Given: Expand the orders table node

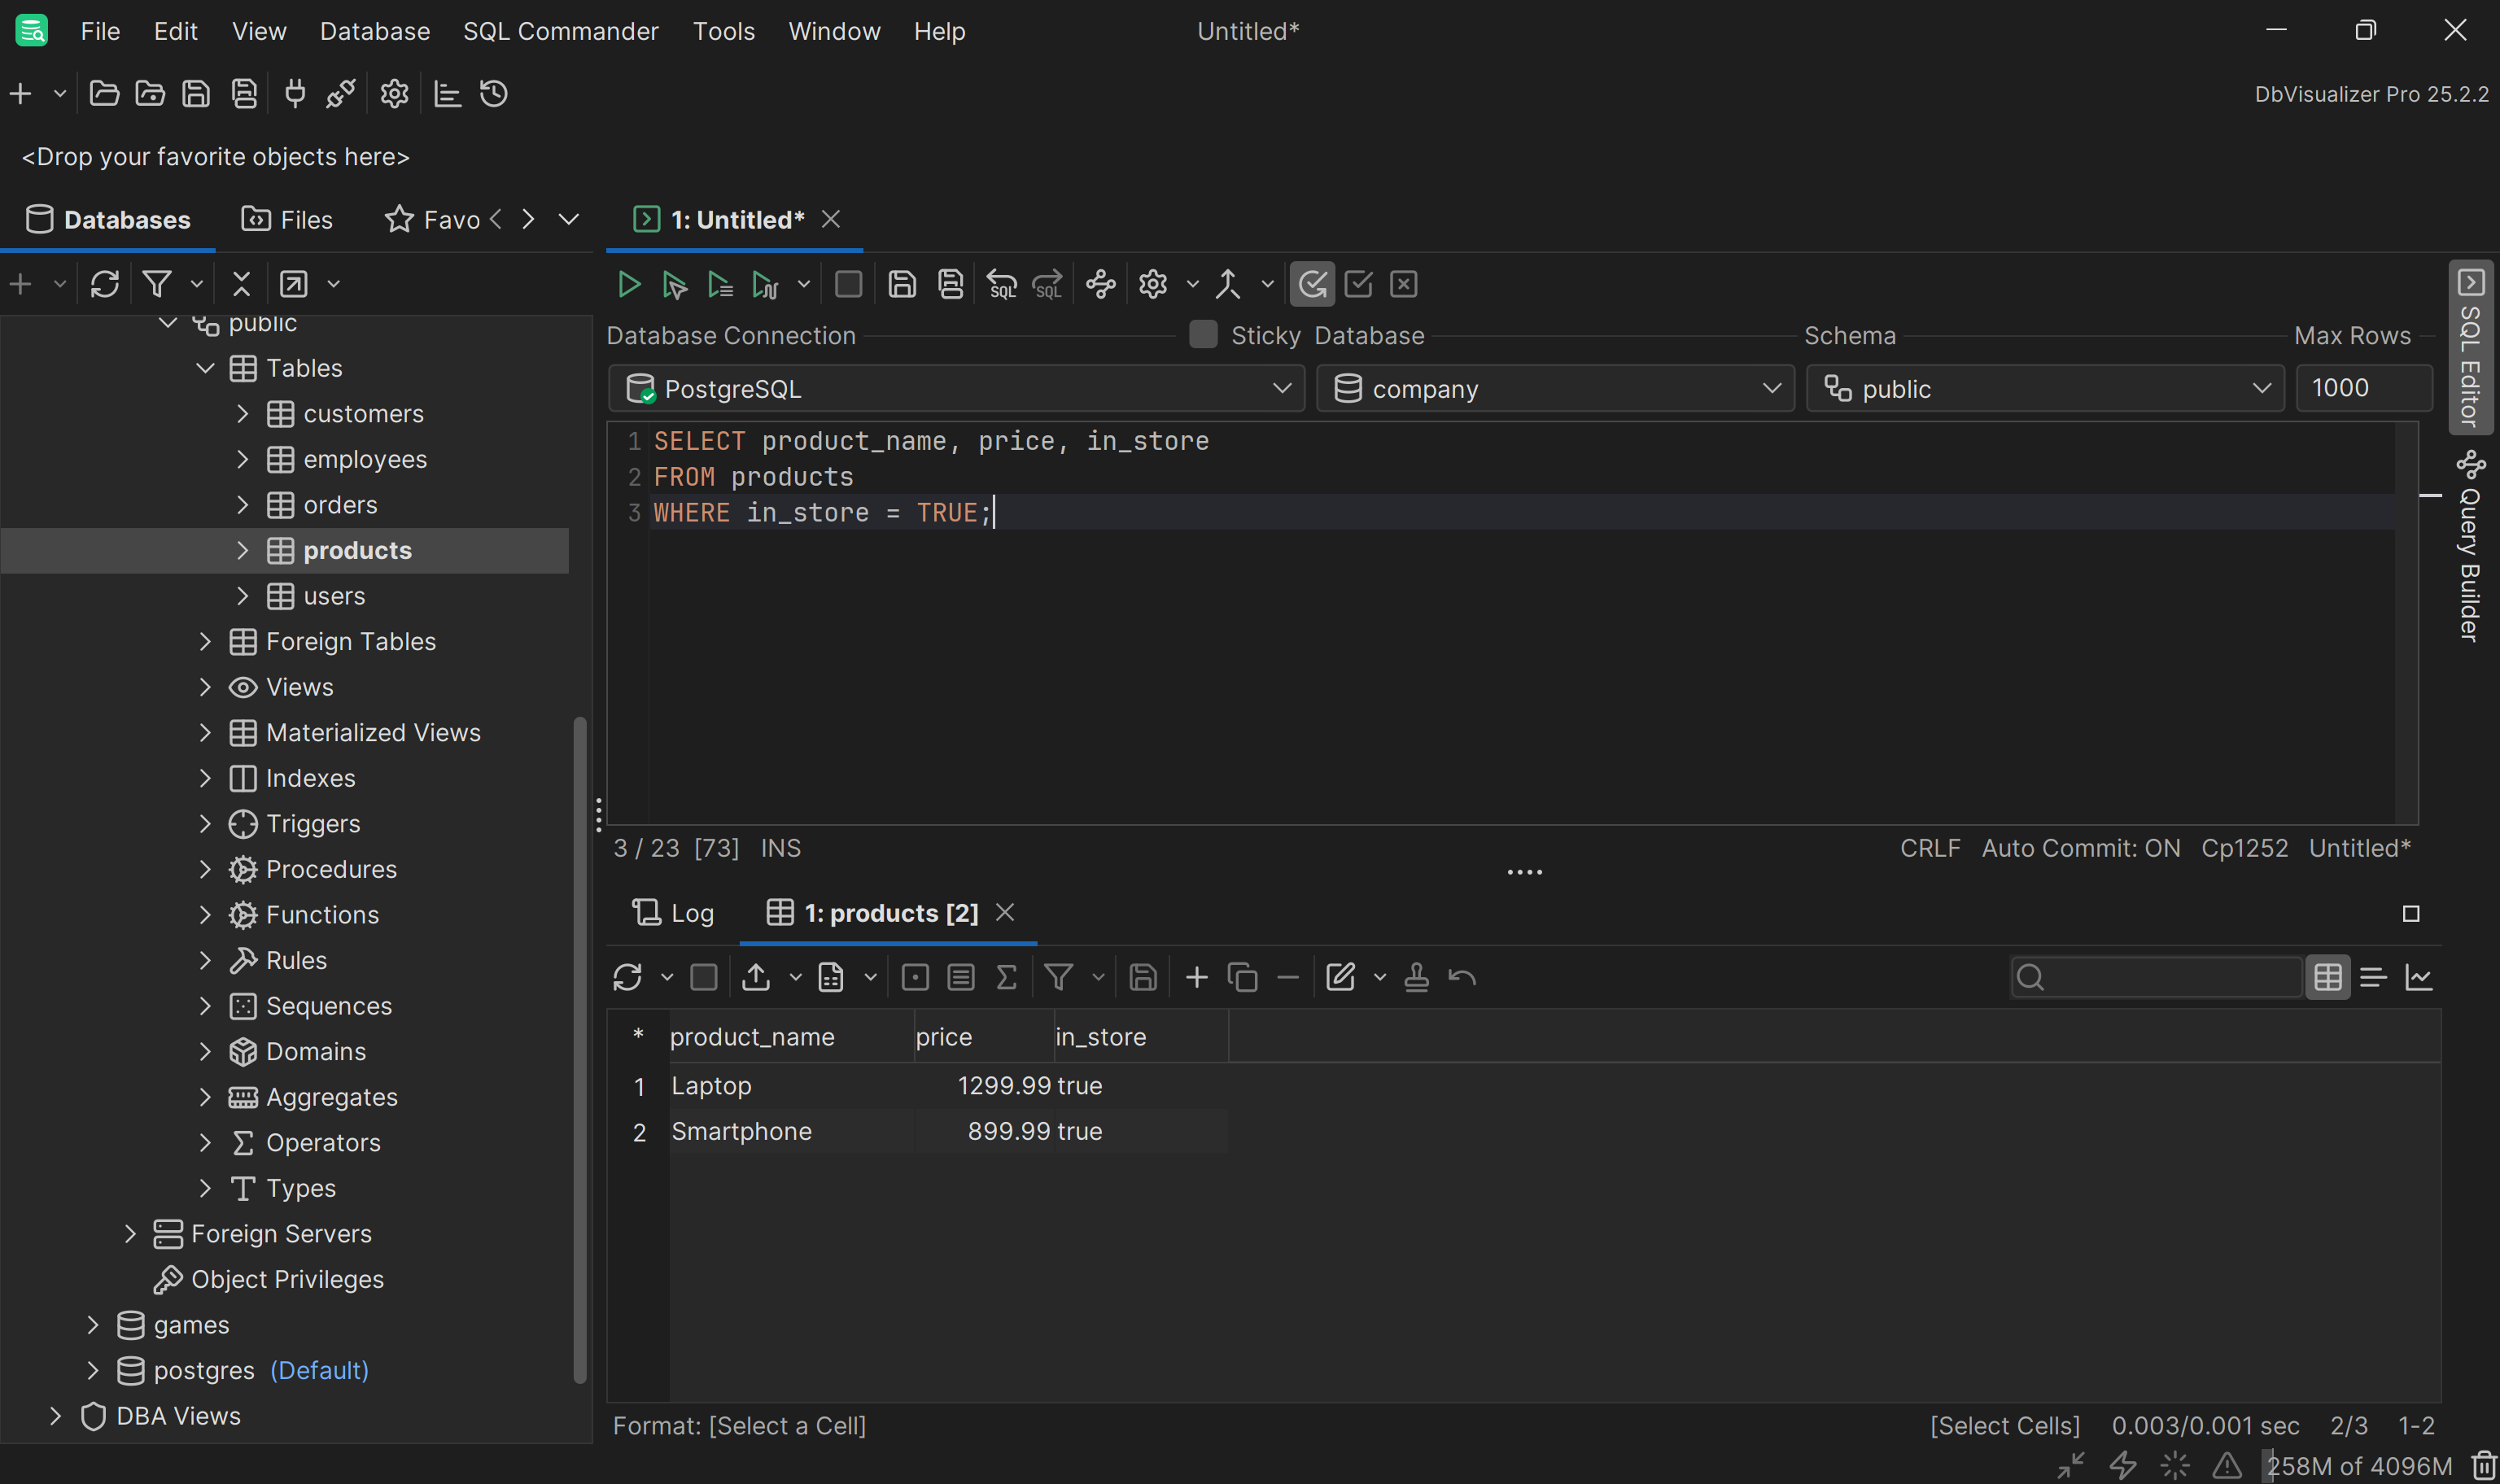Looking at the screenshot, I should click(x=243, y=505).
